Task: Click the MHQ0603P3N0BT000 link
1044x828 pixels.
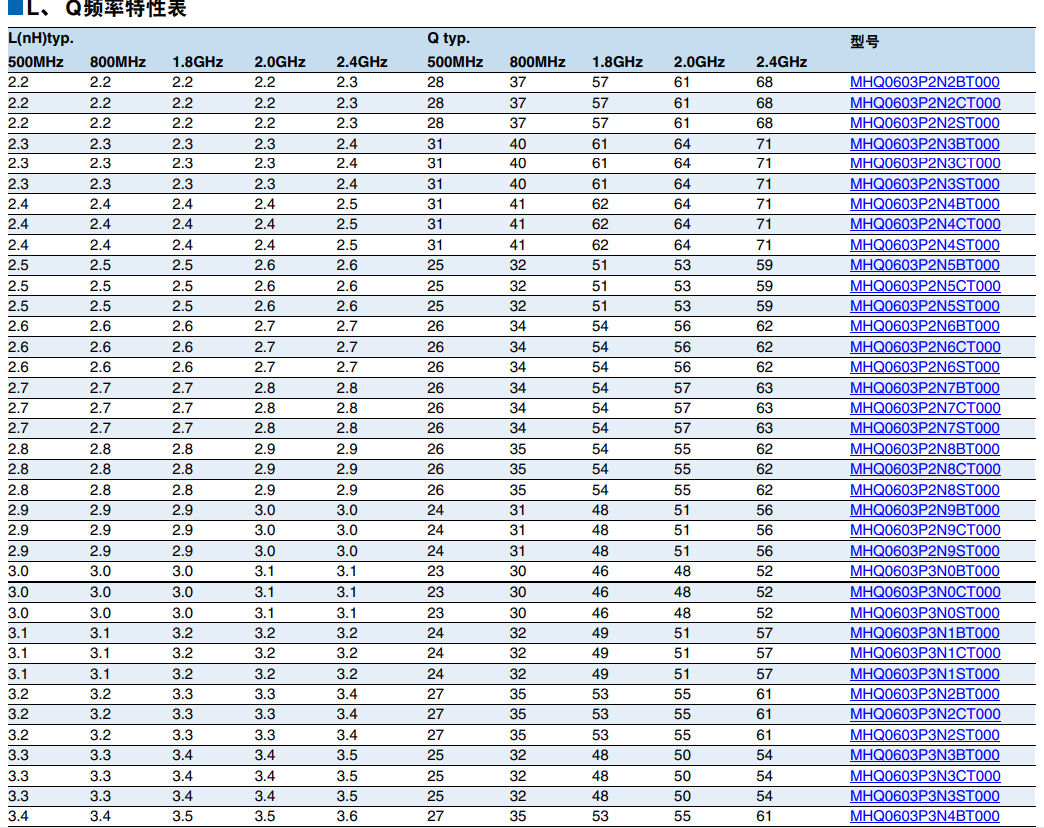Action: click(925, 571)
